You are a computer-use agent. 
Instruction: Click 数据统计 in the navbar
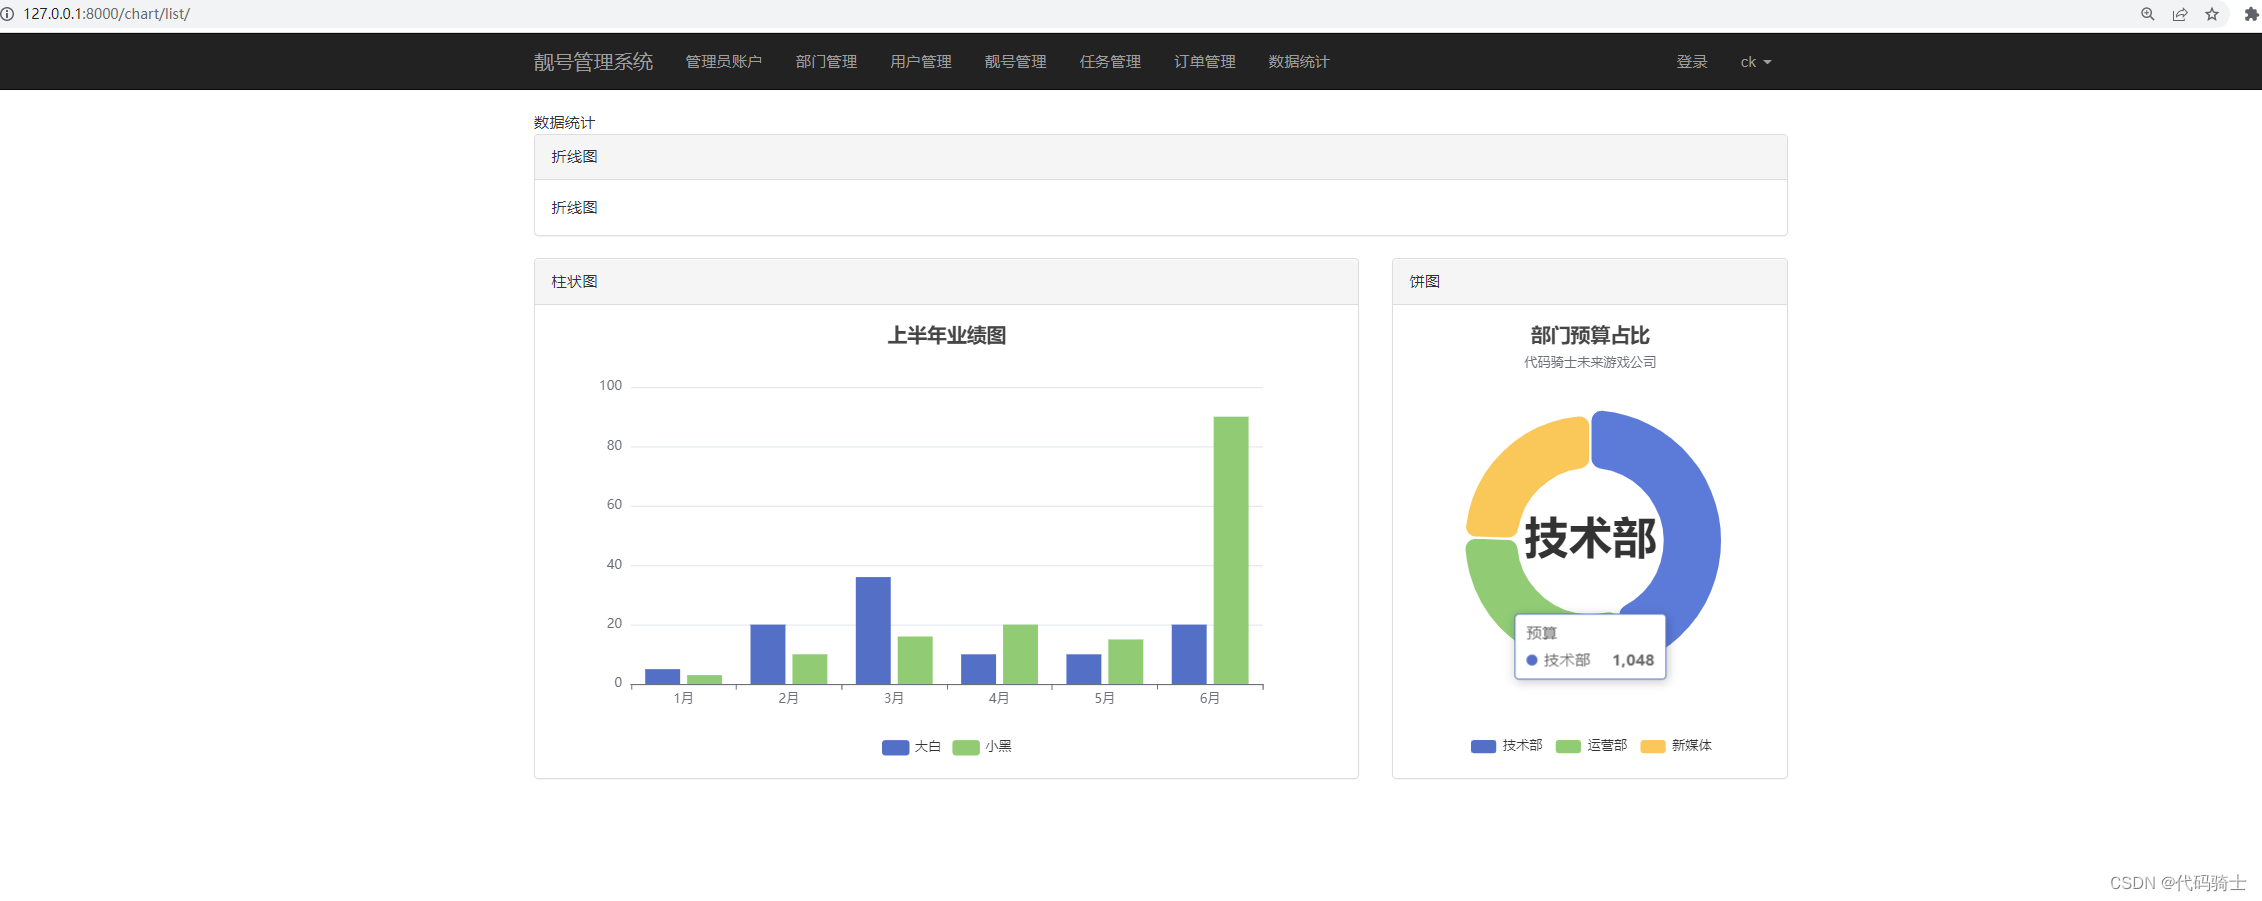click(x=1299, y=62)
